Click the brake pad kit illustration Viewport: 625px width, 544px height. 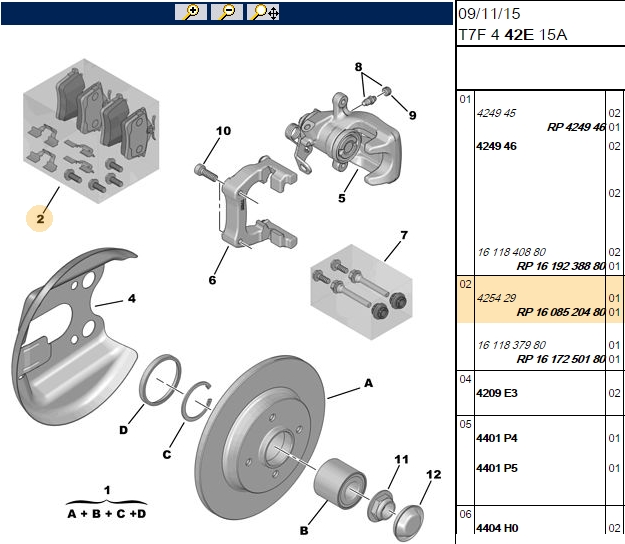(91, 131)
